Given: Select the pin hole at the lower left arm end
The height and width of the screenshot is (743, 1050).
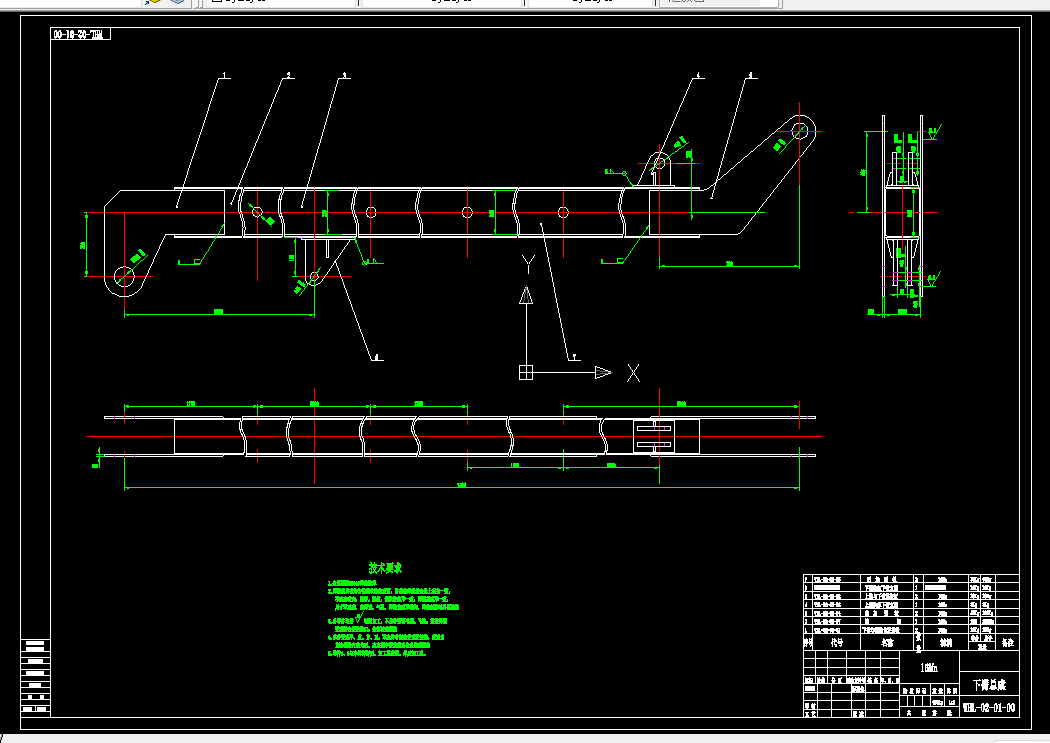Looking at the screenshot, I should pyautogui.click(x=124, y=276).
